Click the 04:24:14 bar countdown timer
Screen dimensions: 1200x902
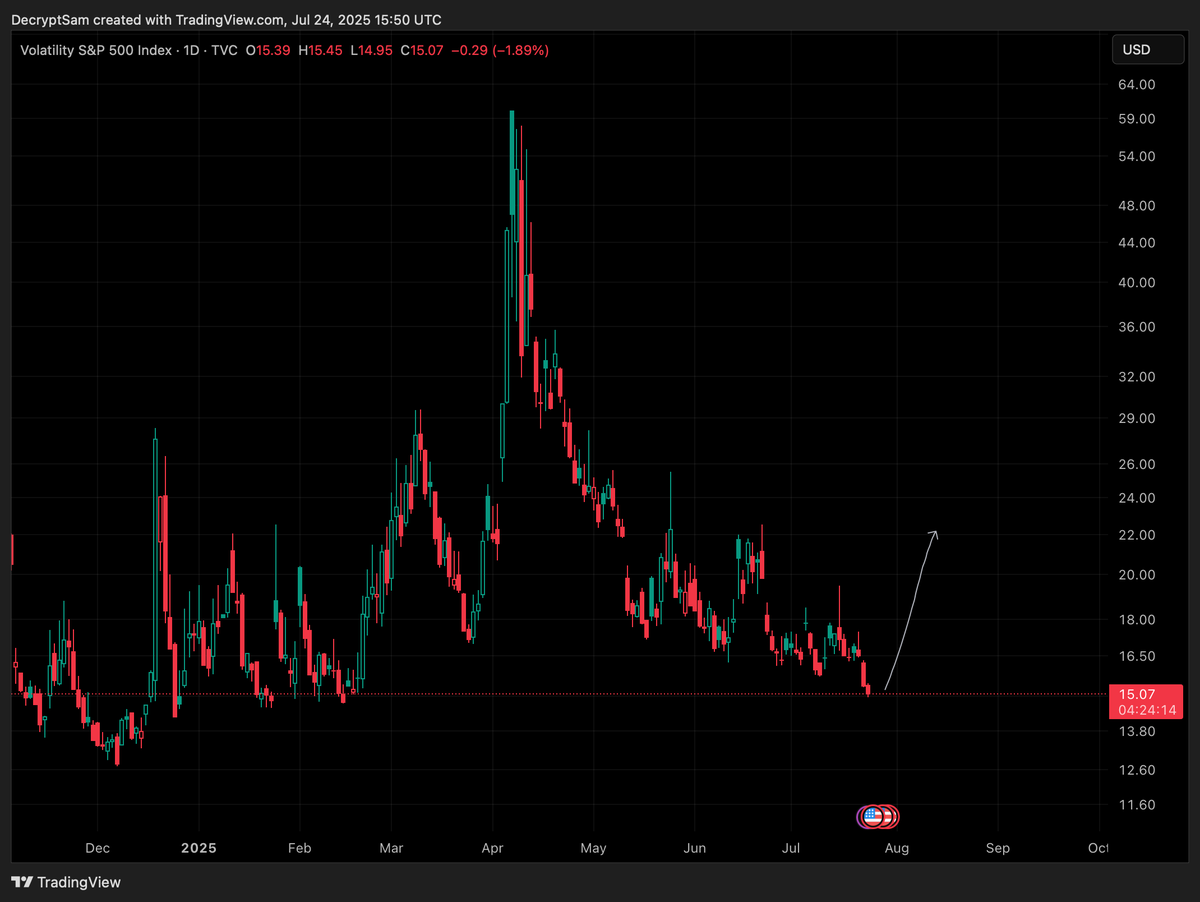point(1147,710)
